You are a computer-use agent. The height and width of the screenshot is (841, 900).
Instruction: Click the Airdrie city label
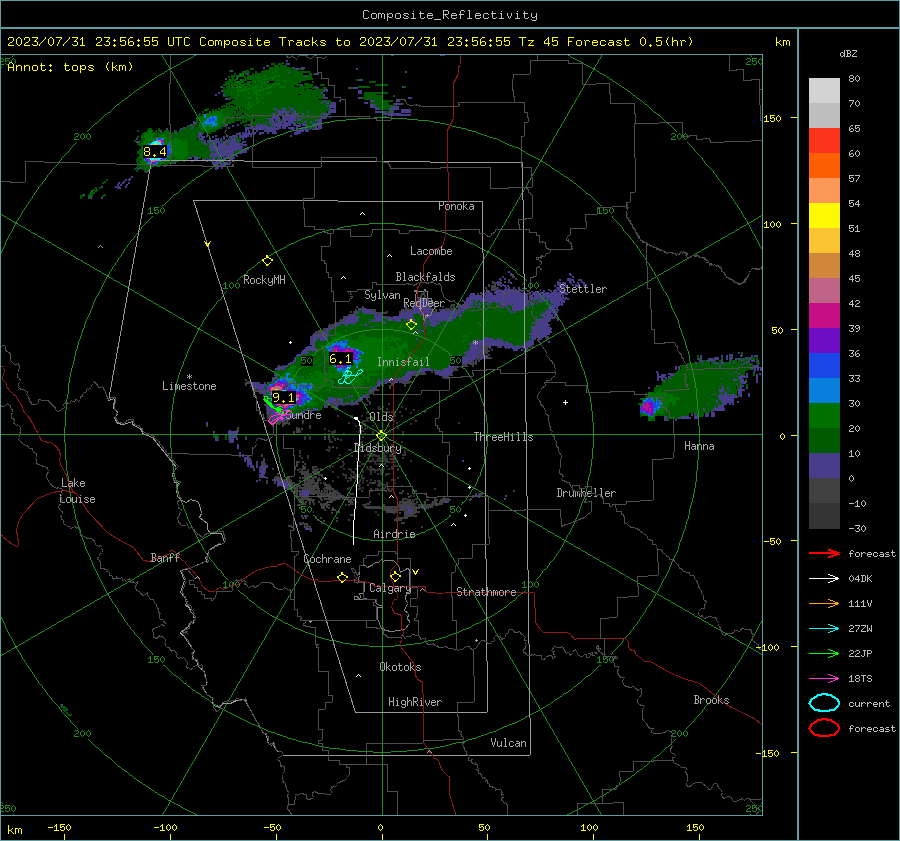click(394, 534)
